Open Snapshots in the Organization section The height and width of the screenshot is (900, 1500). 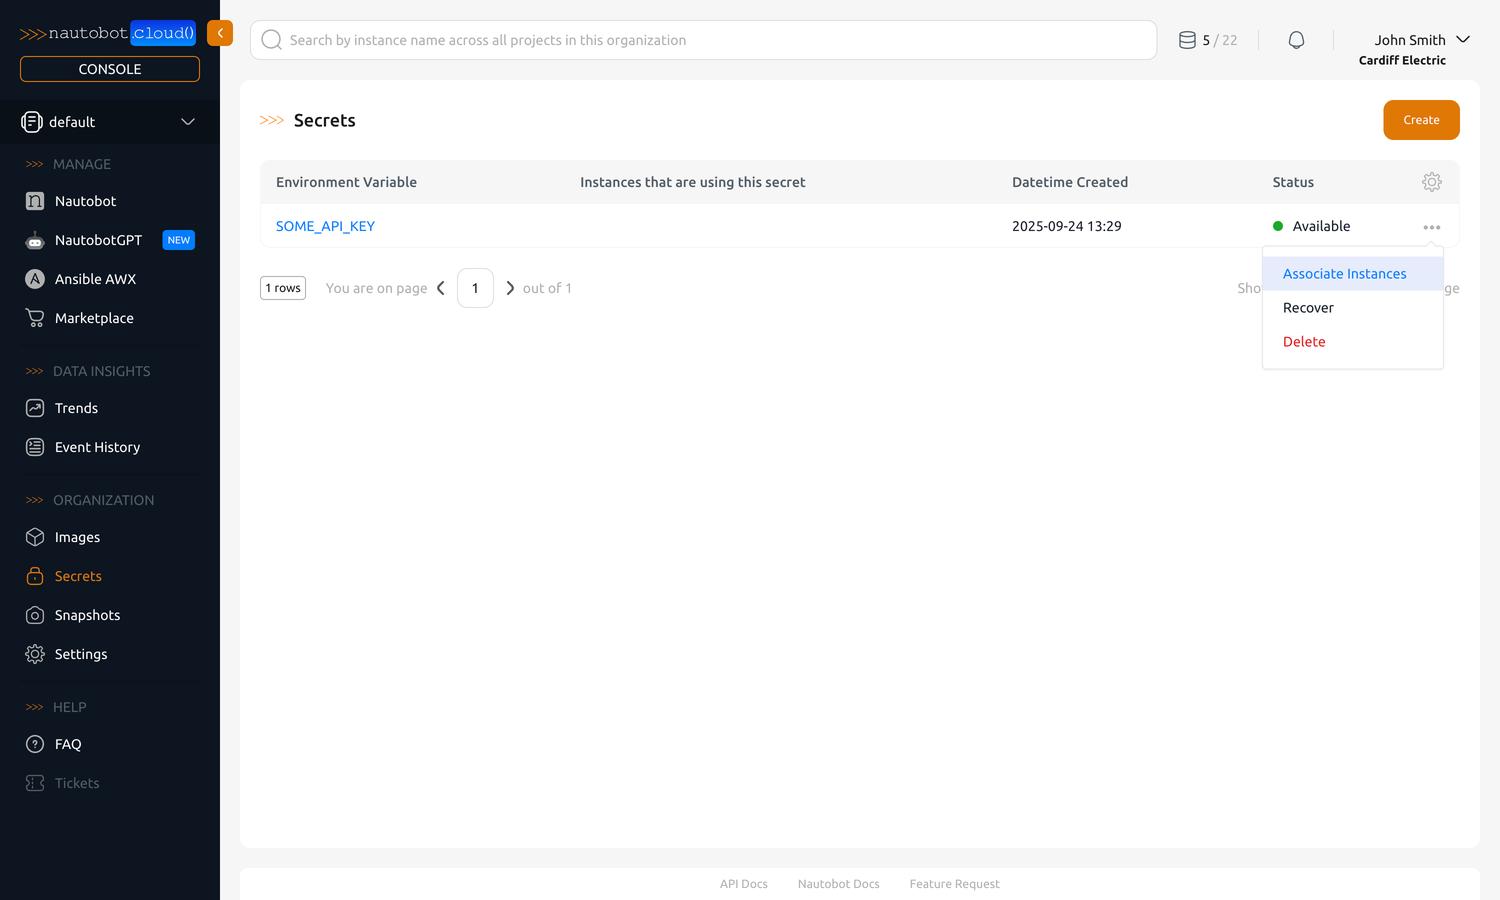coord(87,615)
